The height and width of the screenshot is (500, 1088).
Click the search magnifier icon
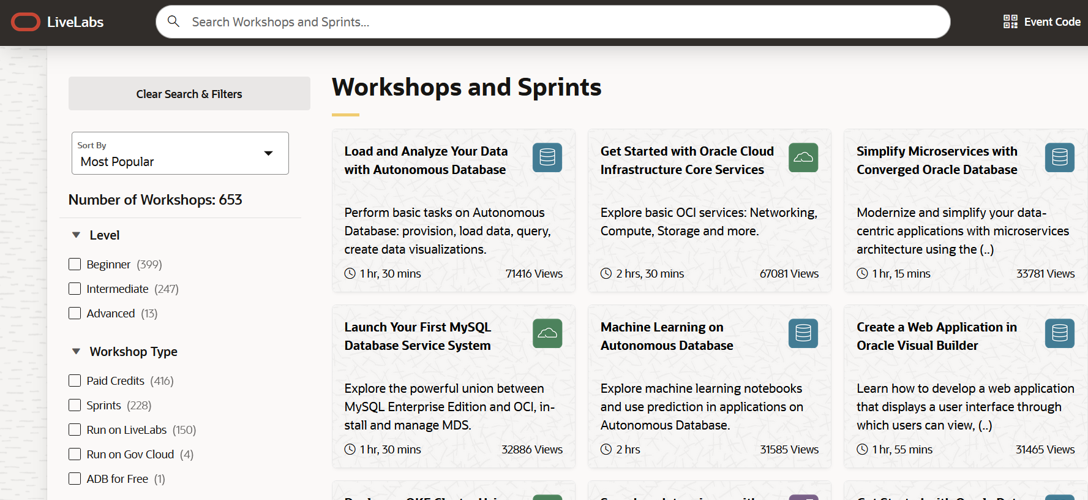(174, 22)
